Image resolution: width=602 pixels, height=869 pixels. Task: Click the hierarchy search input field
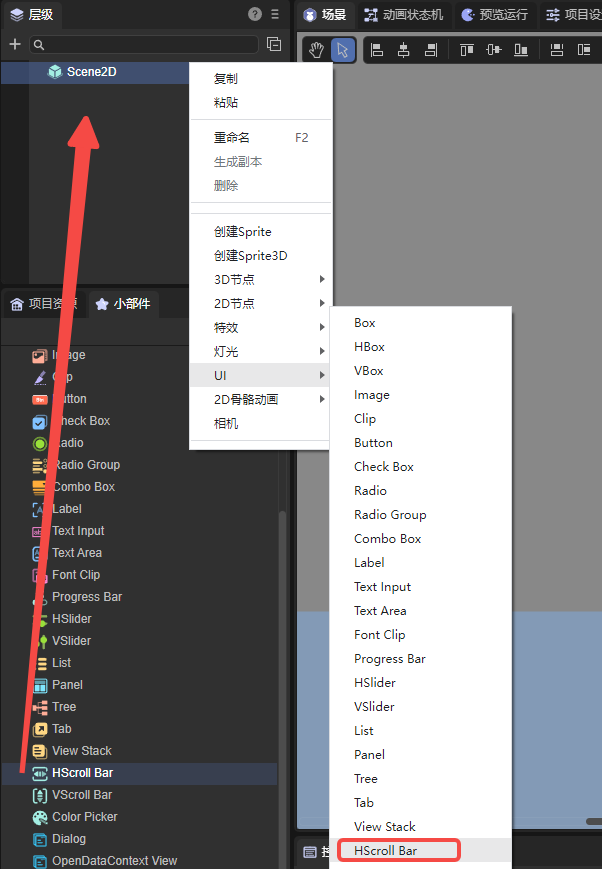click(x=145, y=44)
